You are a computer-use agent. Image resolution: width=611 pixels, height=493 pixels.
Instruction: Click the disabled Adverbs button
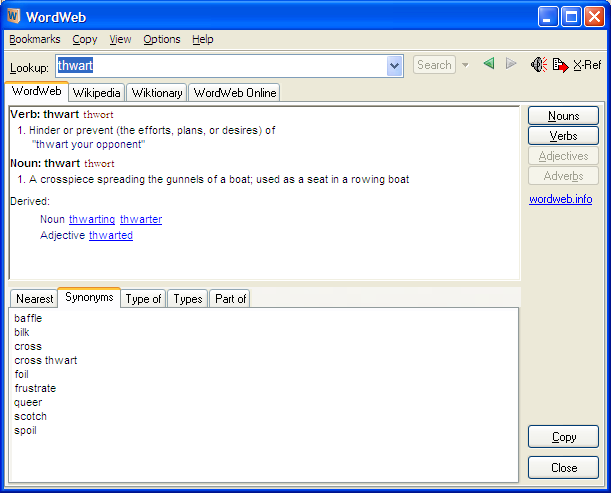pyautogui.click(x=563, y=176)
